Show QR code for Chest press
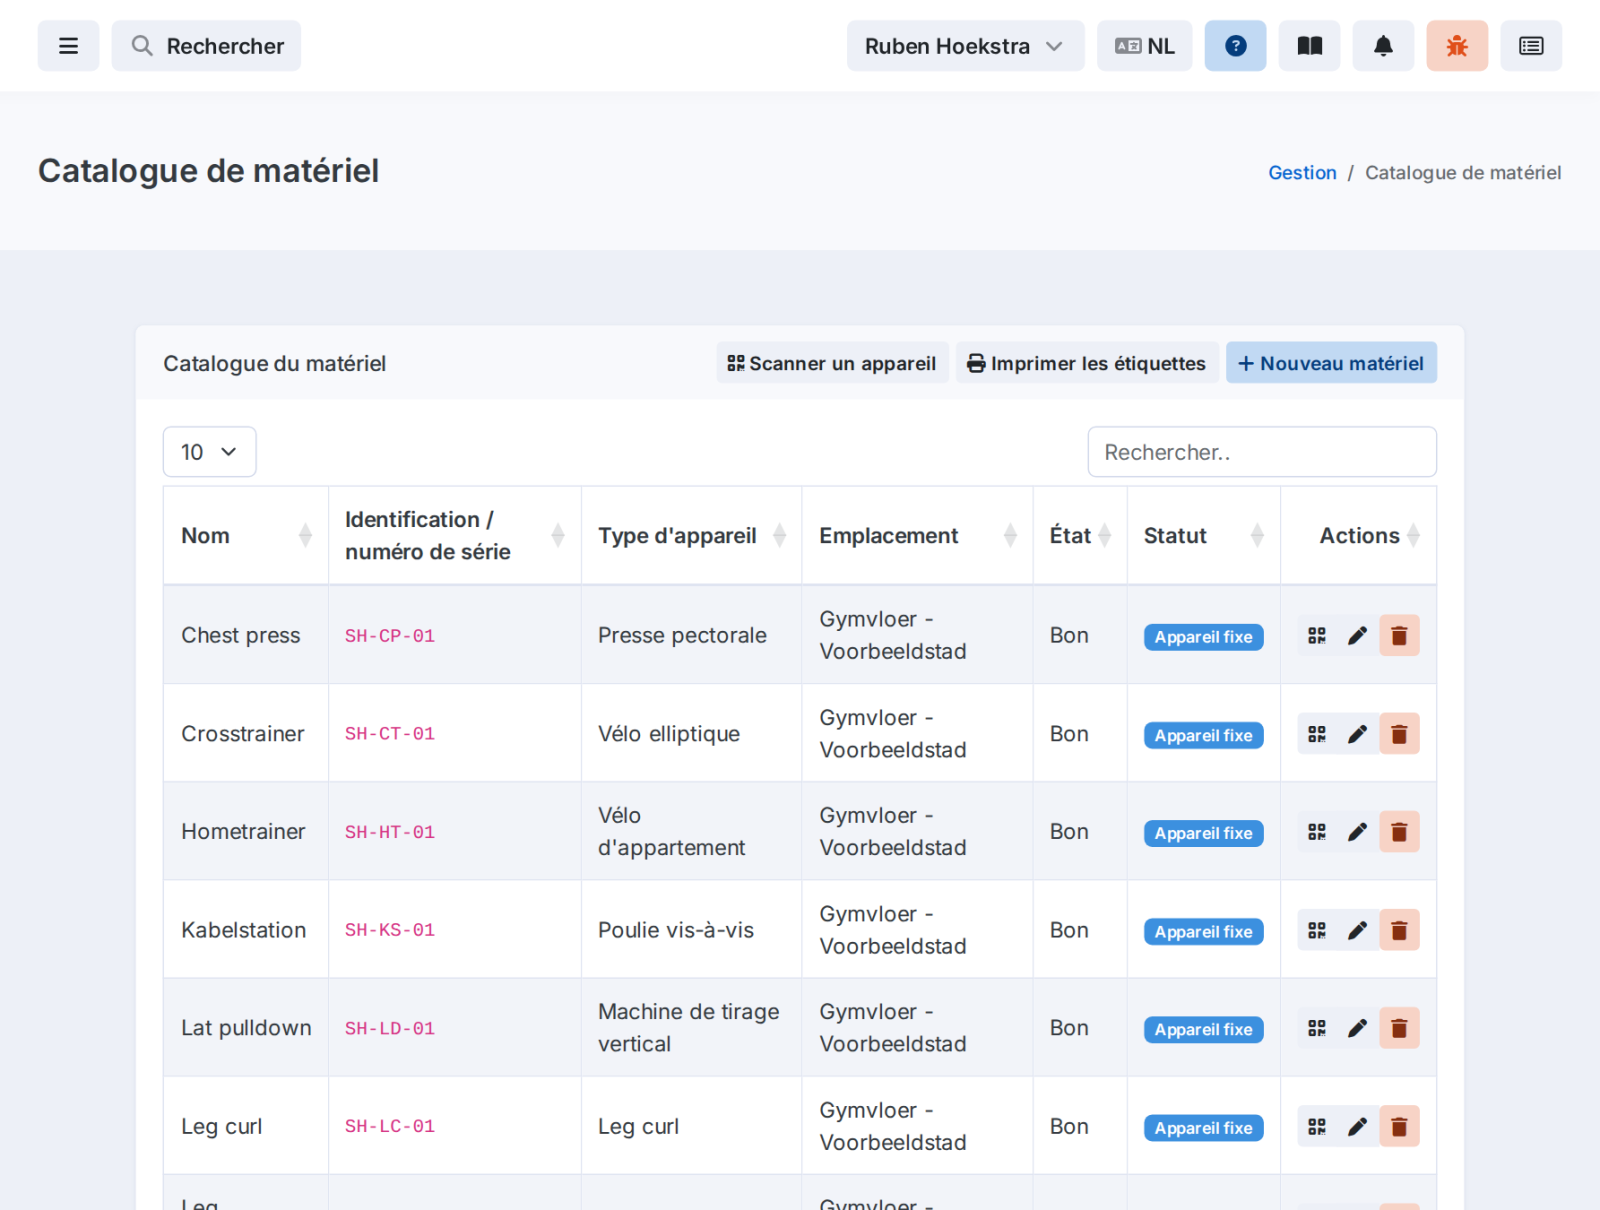Screen dimensions: 1600x1210 (x=1317, y=636)
